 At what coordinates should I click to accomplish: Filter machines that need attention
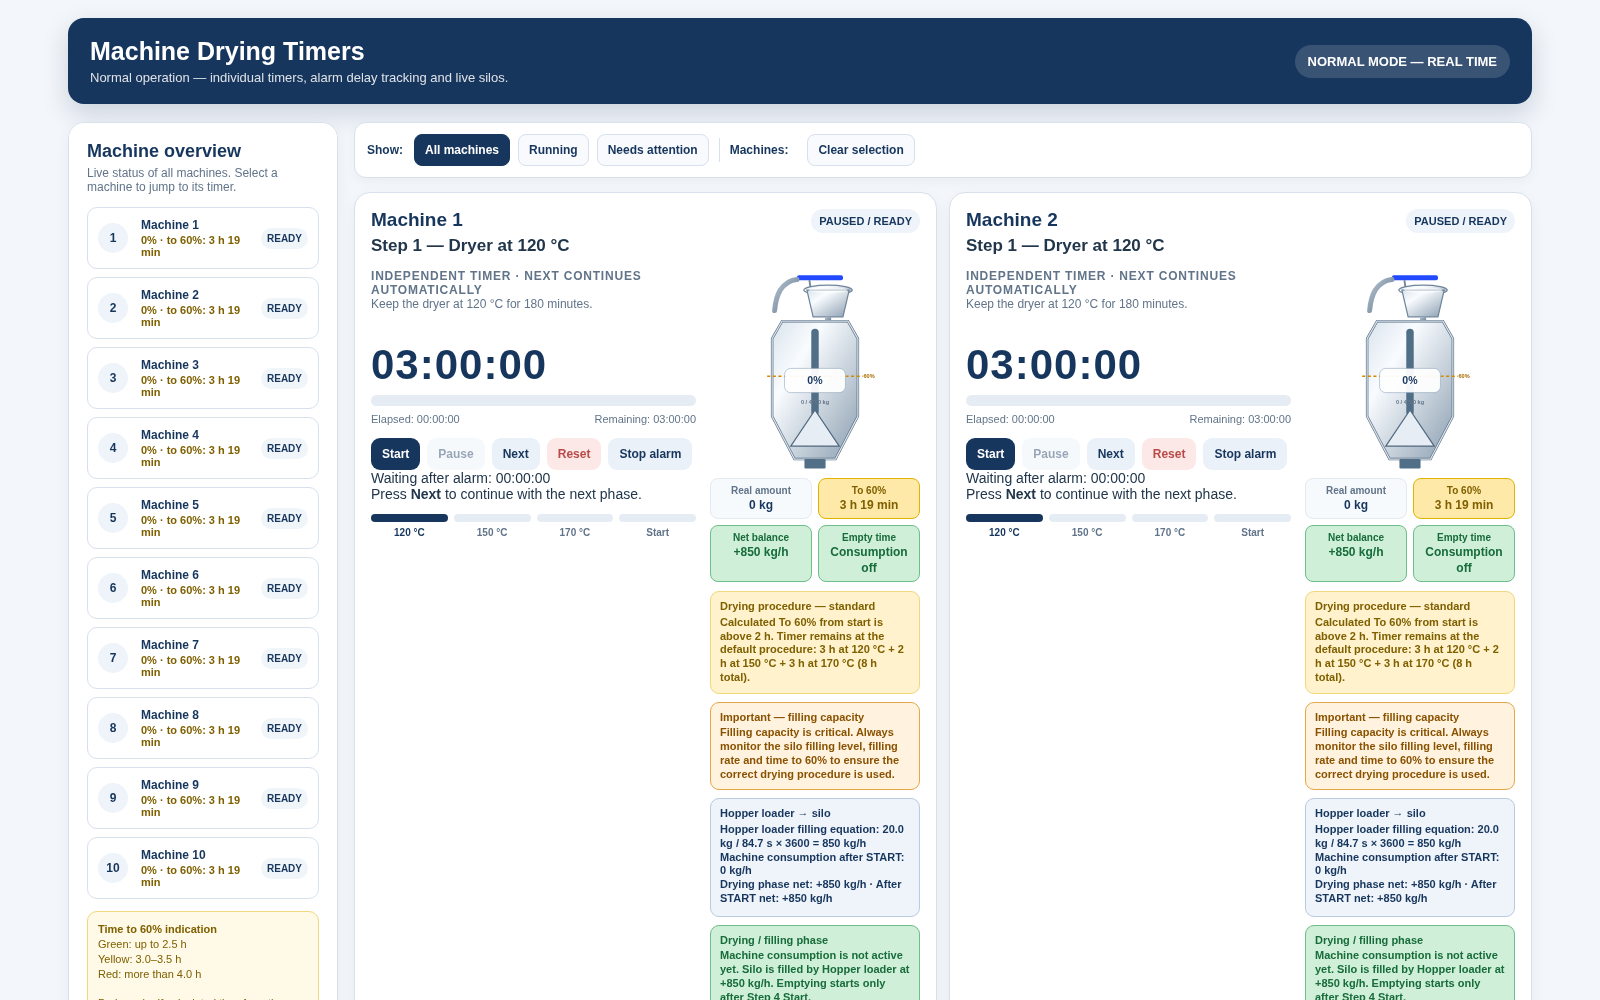652,150
